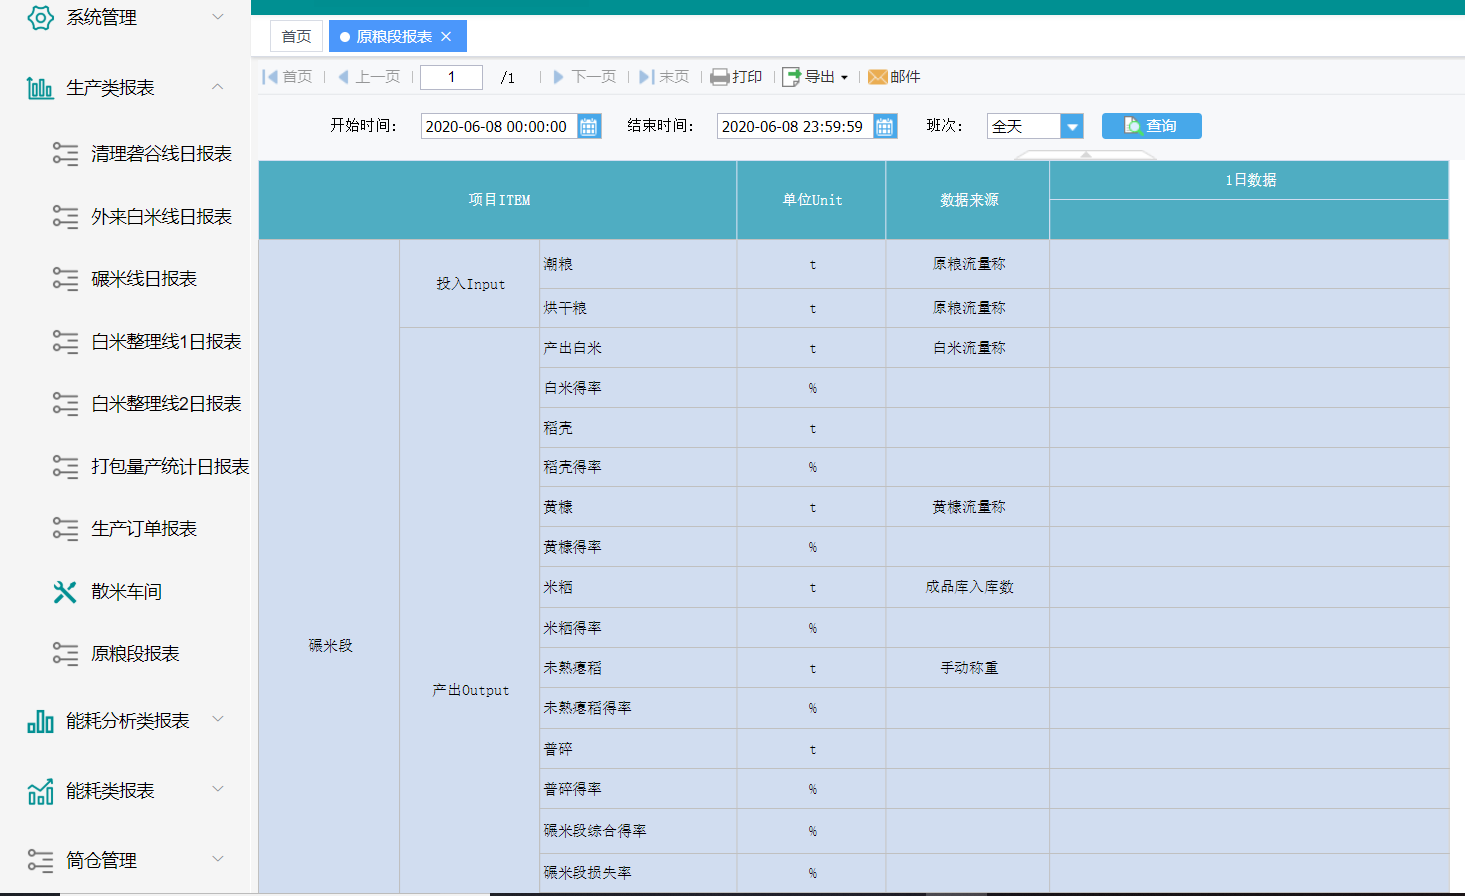Collapse the 生产类报表 sidebar section
The height and width of the screenshot is (896, 1465).
(x=217, y=87)
